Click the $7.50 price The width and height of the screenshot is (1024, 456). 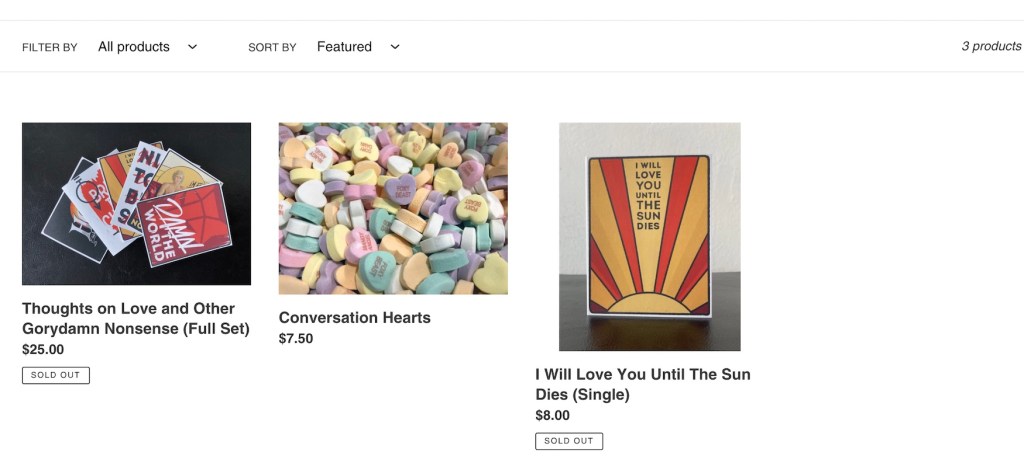(296, 339)
